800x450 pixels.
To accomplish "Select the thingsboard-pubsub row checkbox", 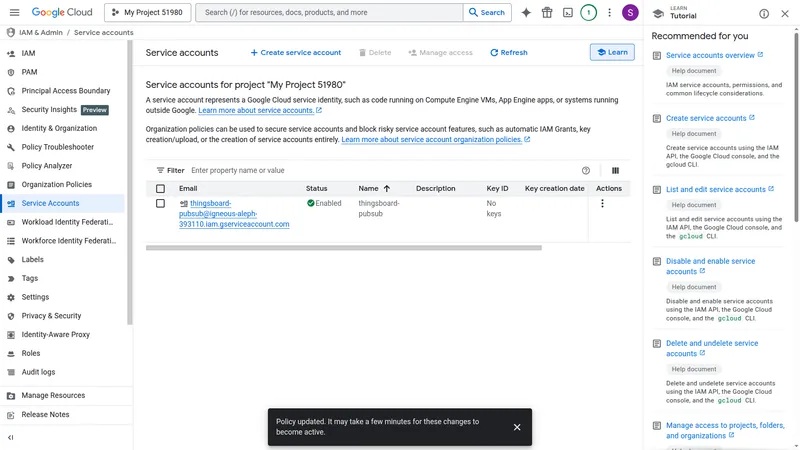I will tap(160, 204).
